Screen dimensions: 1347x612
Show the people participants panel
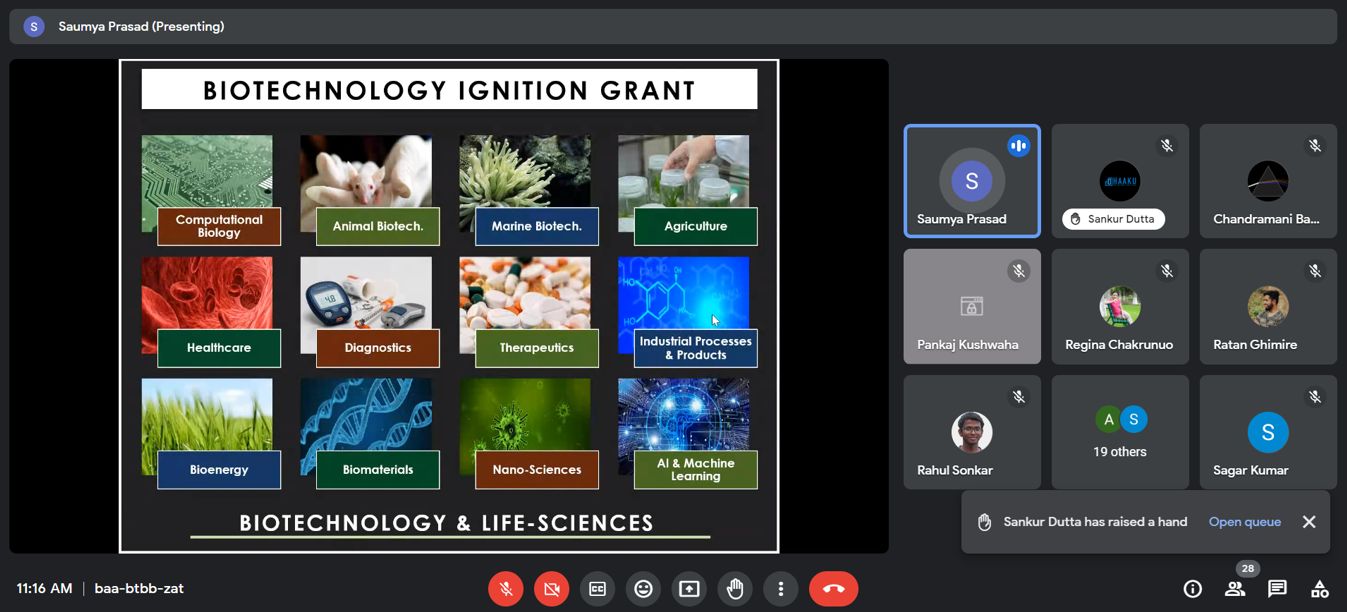[x=1235, y=589]
